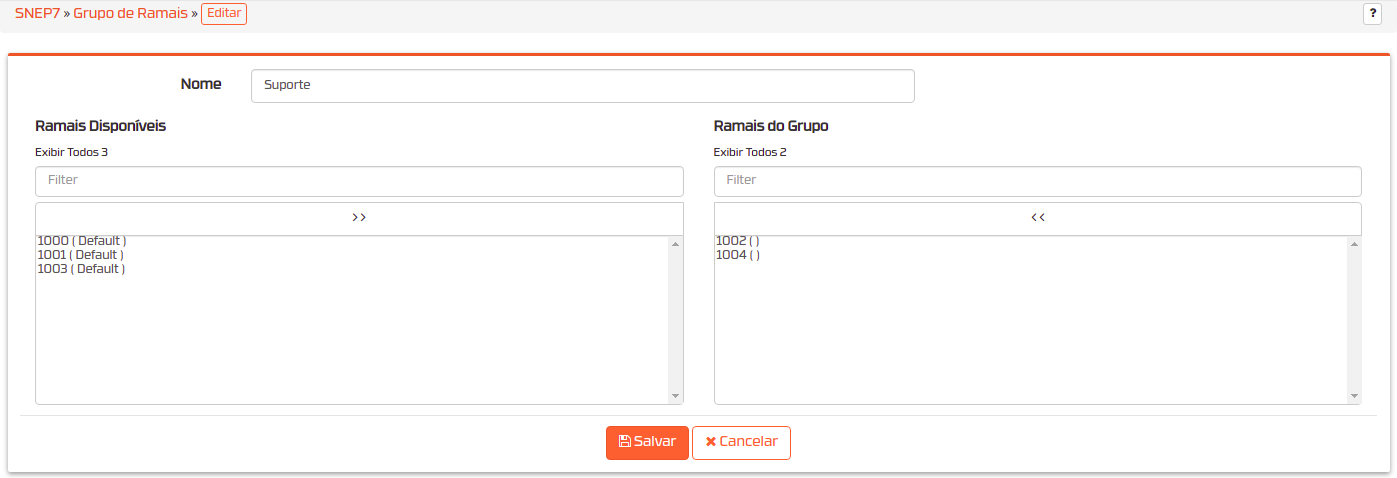Screen dimensions: 1397x478
Task: Click the Cancelar button
Action: click(741, 443)
